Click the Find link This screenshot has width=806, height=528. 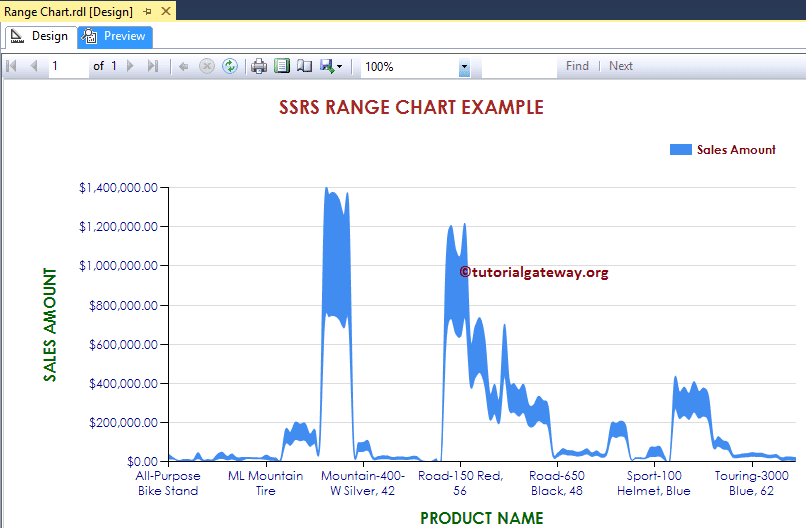[x=577, y=66]
